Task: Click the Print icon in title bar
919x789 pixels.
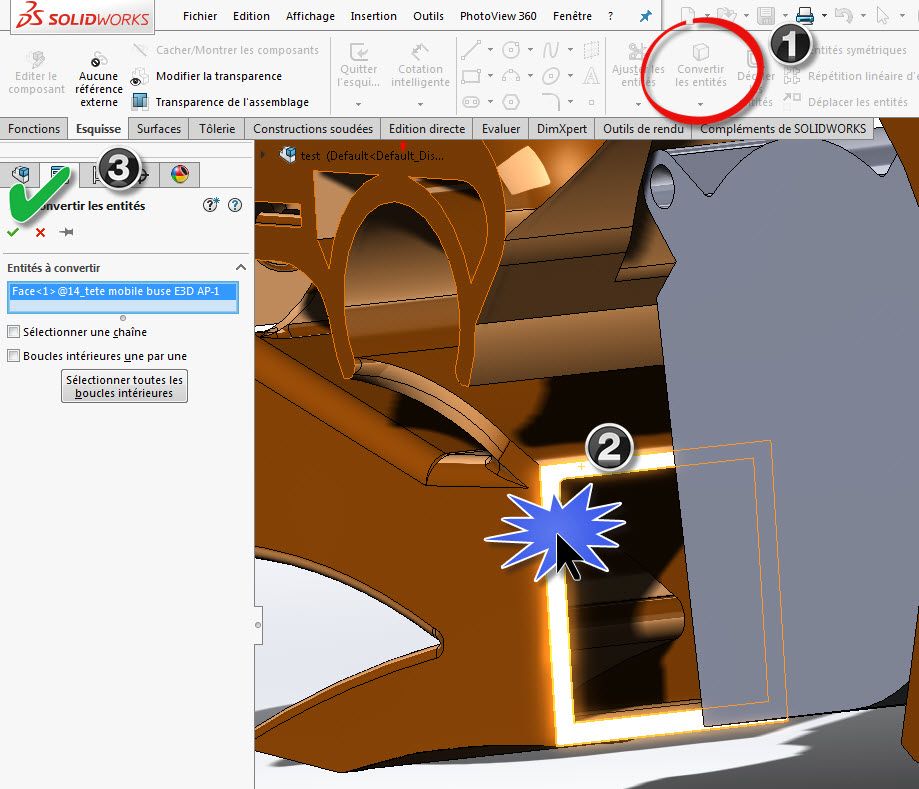Action: (805, 15)
